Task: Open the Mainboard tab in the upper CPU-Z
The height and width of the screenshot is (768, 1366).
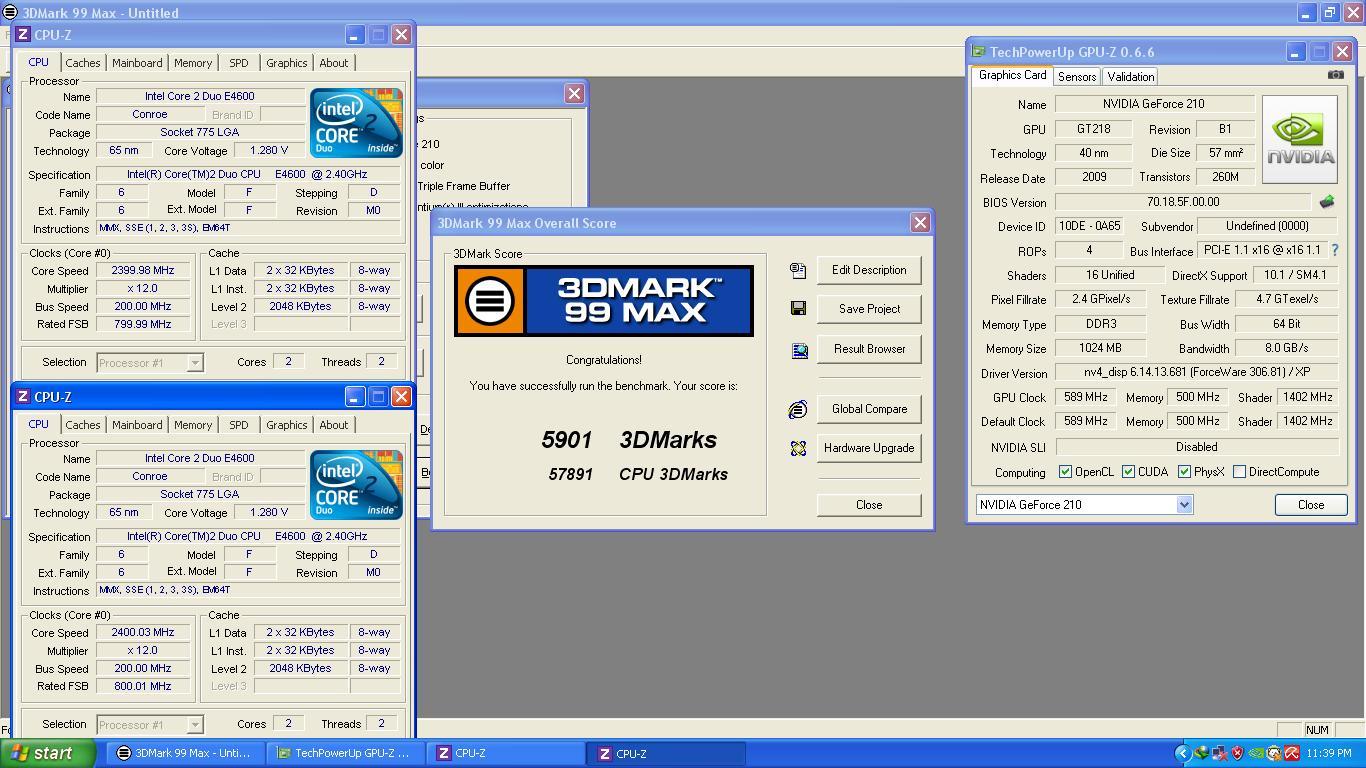Action: [137, 63]
